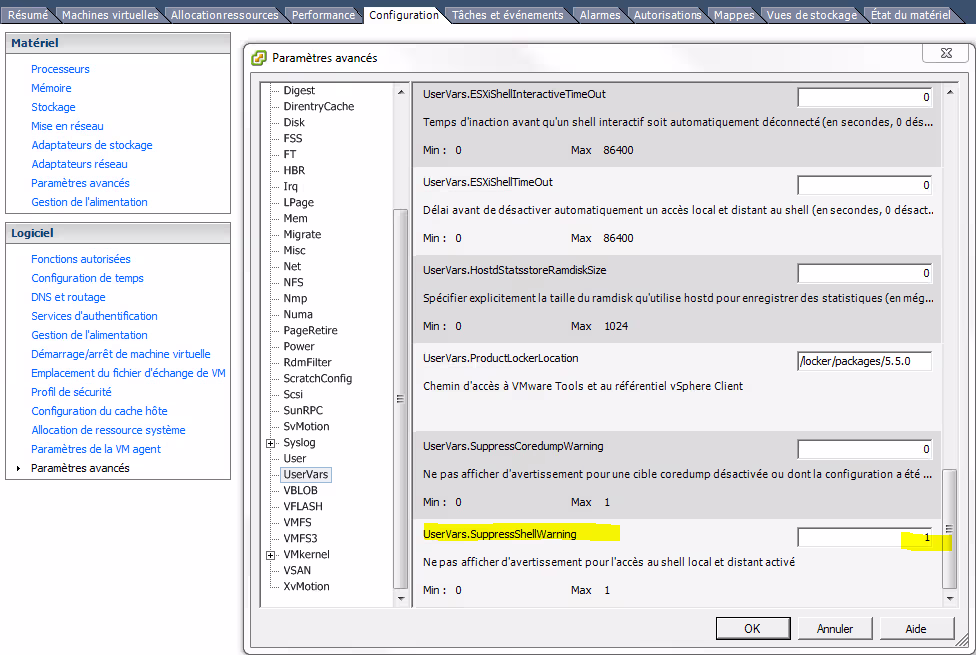This screenshot has height=655, width=976.
Task: Click the category tree vertical scrollbar thumb
Action: pos(401,397)
